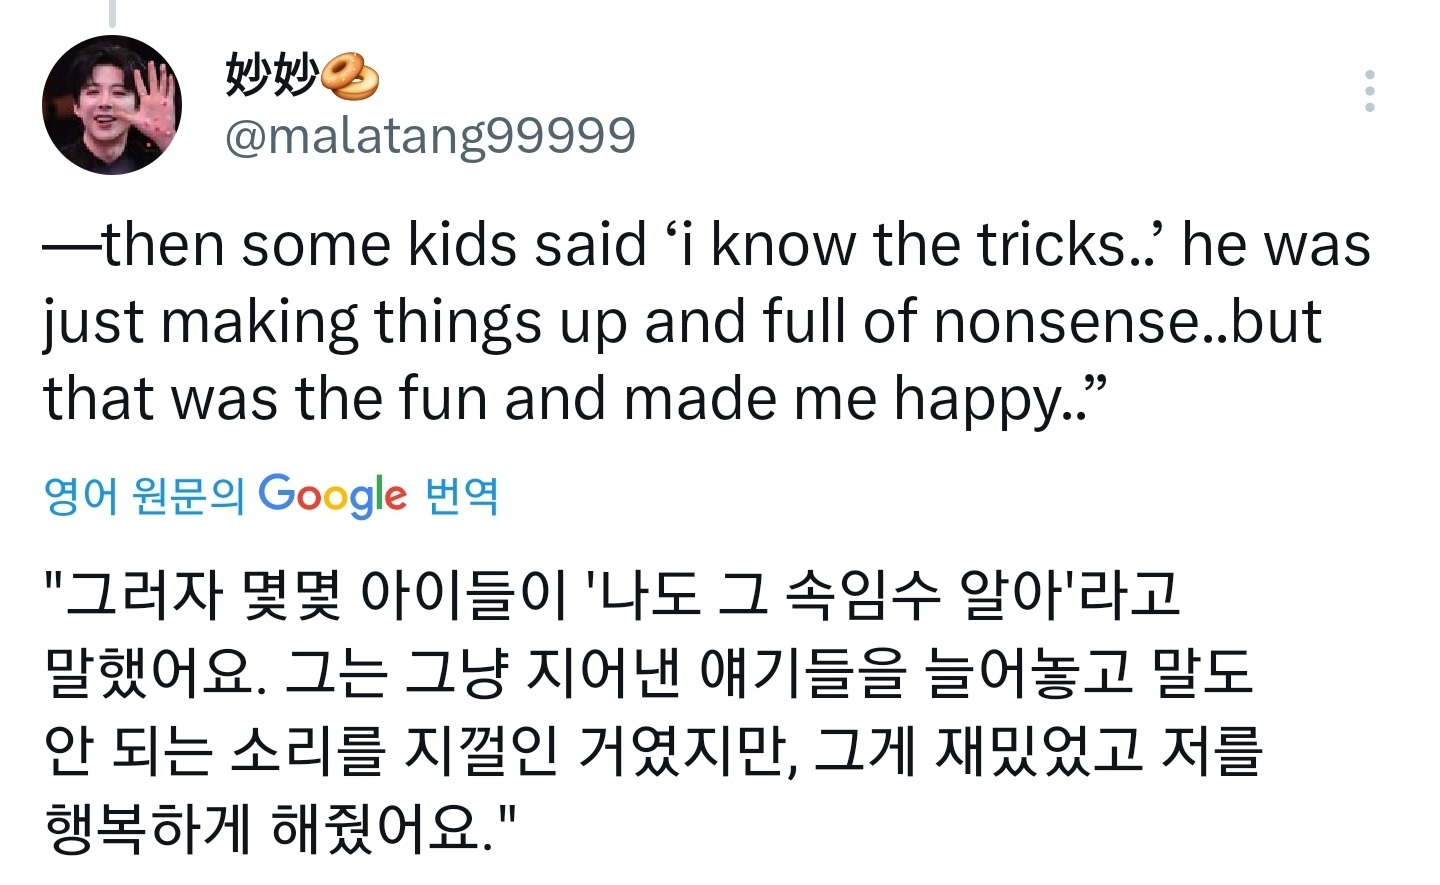
Task: Click the thread connector line above the avatar
Action: point(112,12)
